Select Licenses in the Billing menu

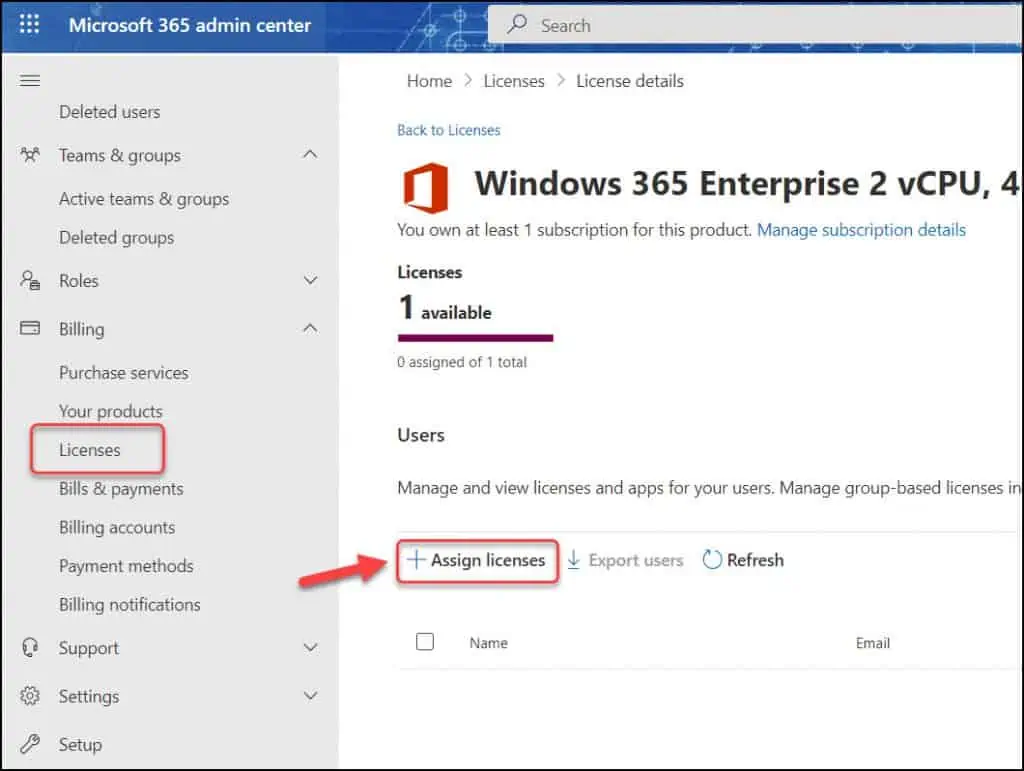coord(89,450)
